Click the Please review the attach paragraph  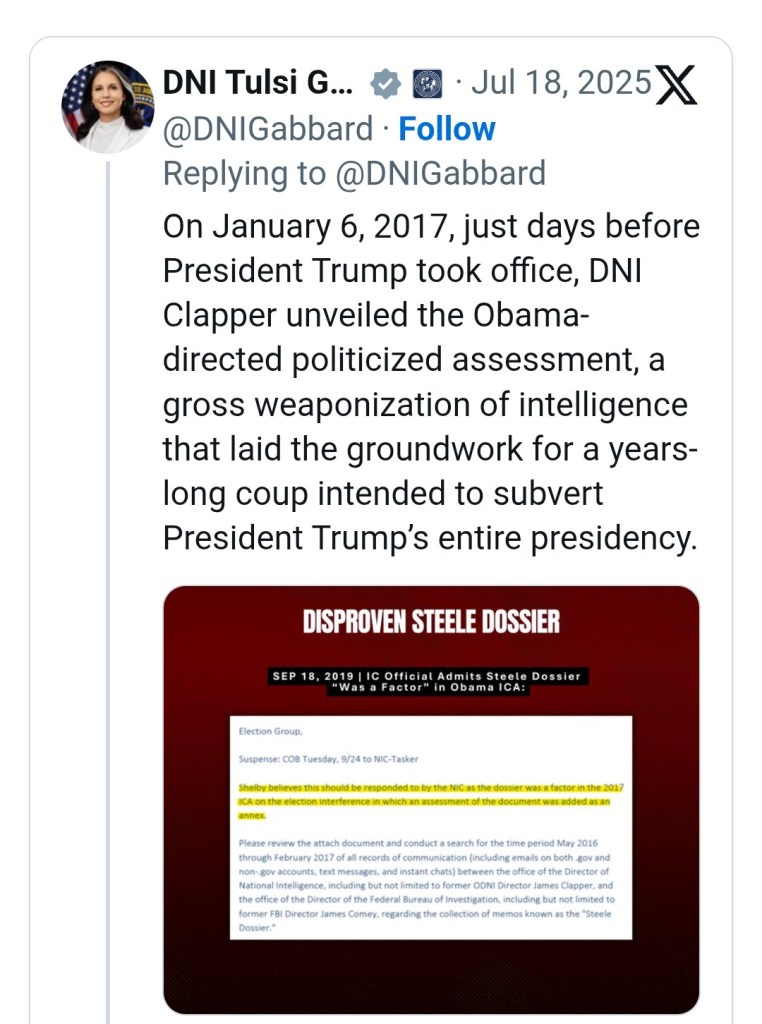coord(430,879)
